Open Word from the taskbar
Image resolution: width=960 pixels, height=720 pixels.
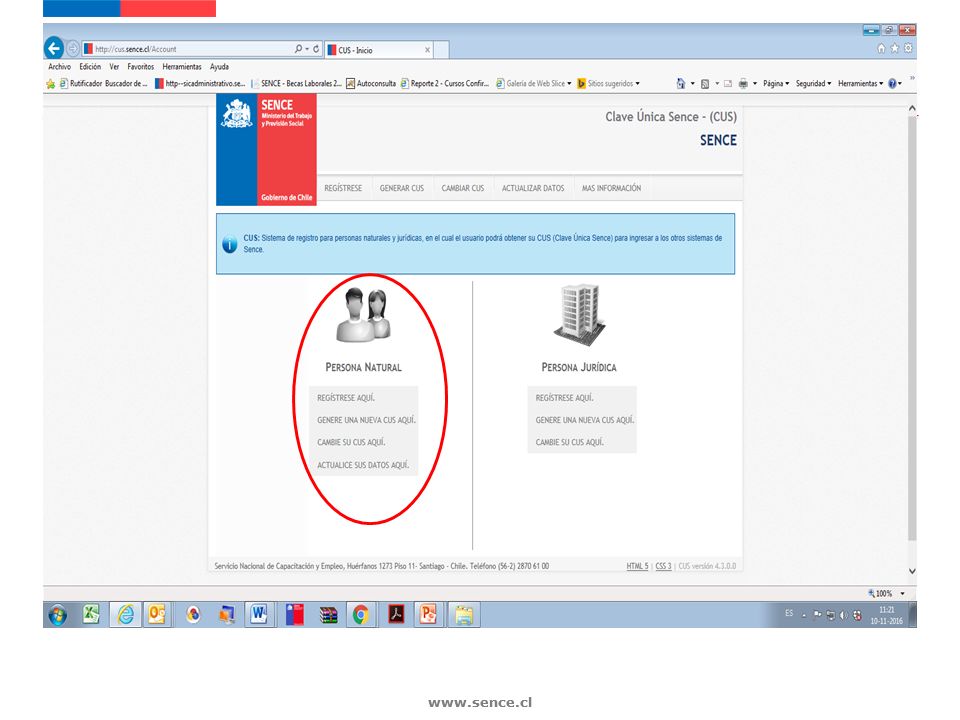point(259,614)
